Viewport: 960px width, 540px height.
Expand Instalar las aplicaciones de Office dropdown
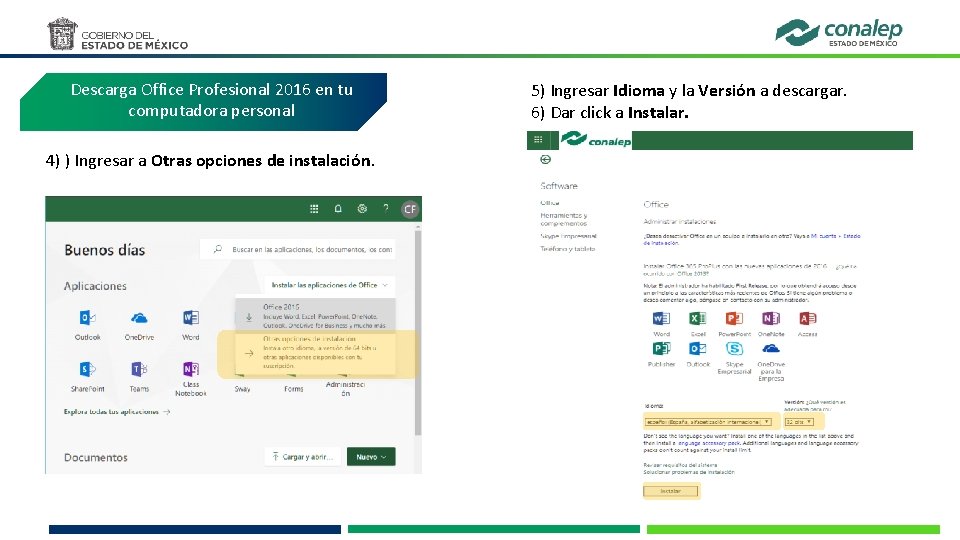pos(329,285)
